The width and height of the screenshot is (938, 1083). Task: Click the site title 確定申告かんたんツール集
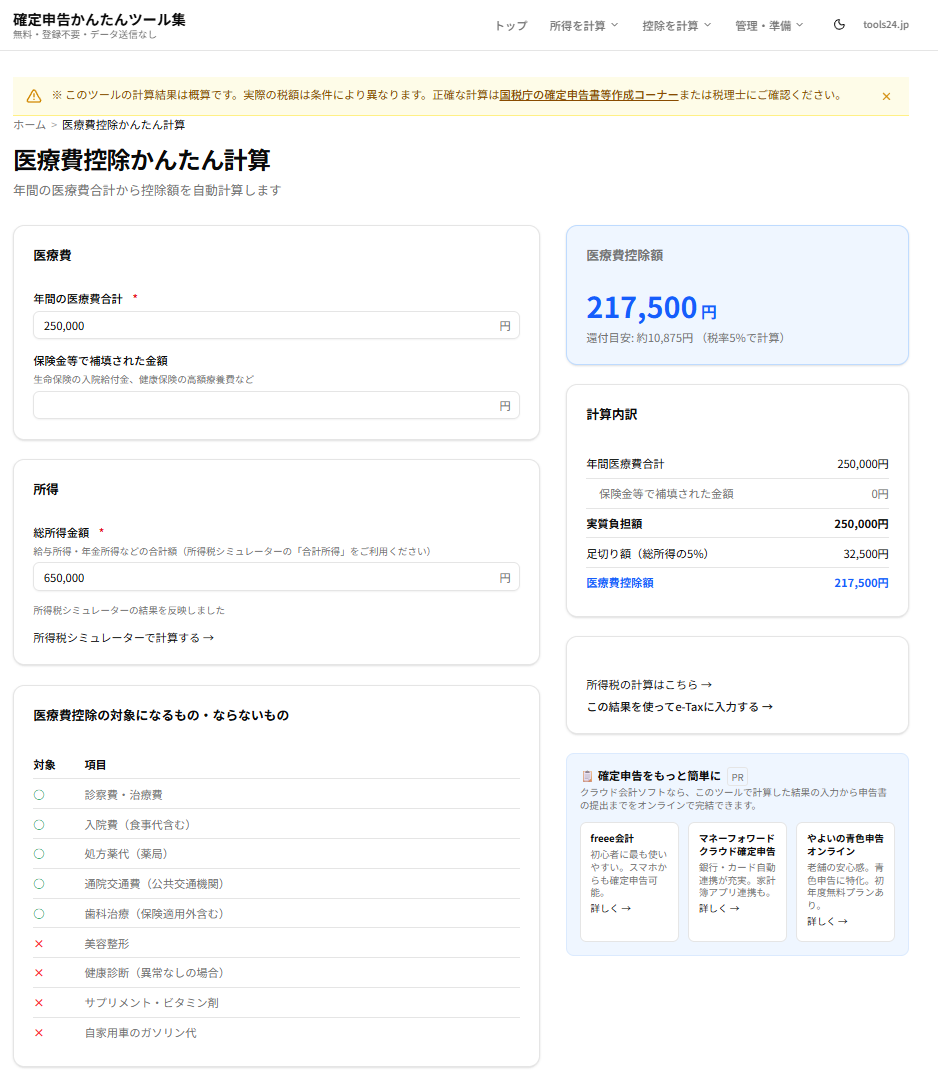click(x=99, y=19)
